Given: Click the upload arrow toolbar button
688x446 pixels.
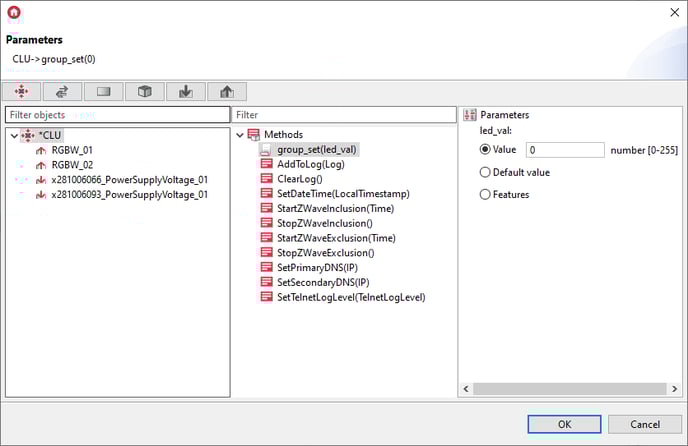Looking at the screenshot, I should pyautogui.click(x=227, y=92).
